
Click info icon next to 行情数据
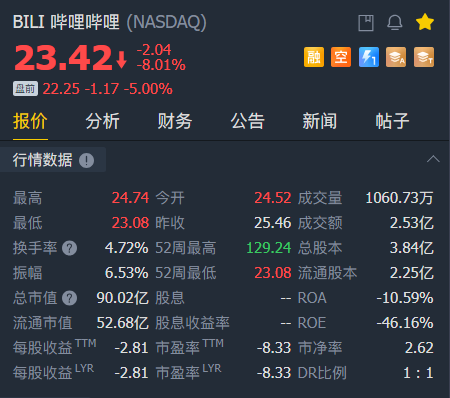(x=87, y=161)
